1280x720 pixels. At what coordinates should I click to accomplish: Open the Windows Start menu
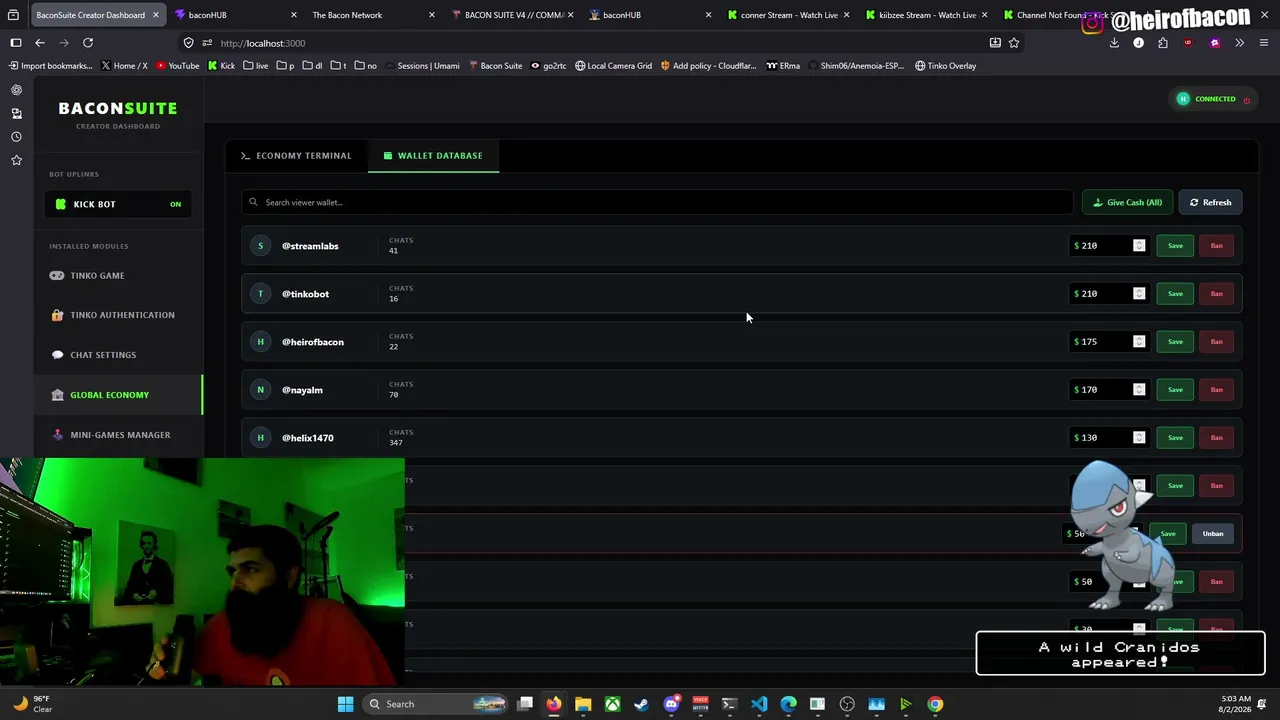pyautogui.click(x=345, y=704)
